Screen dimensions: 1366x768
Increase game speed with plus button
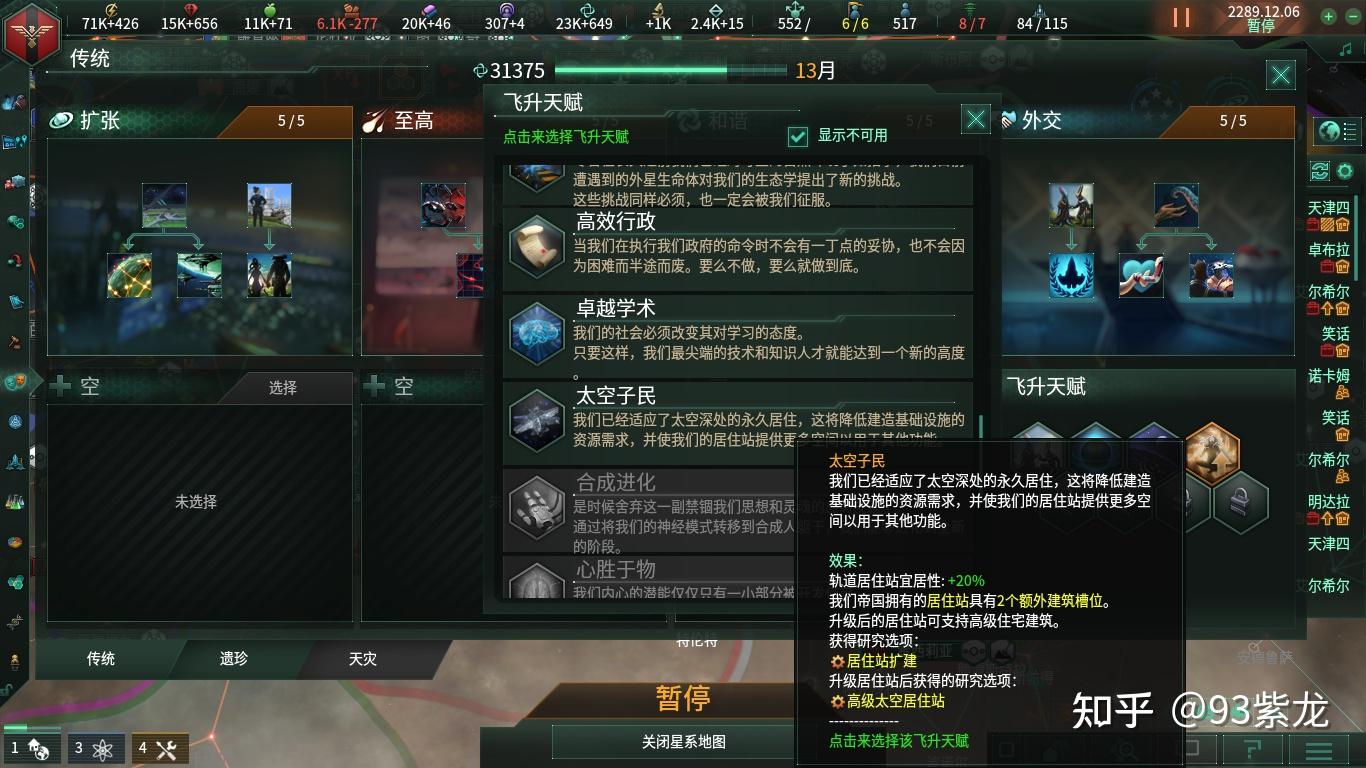[x=1328, y=16]
